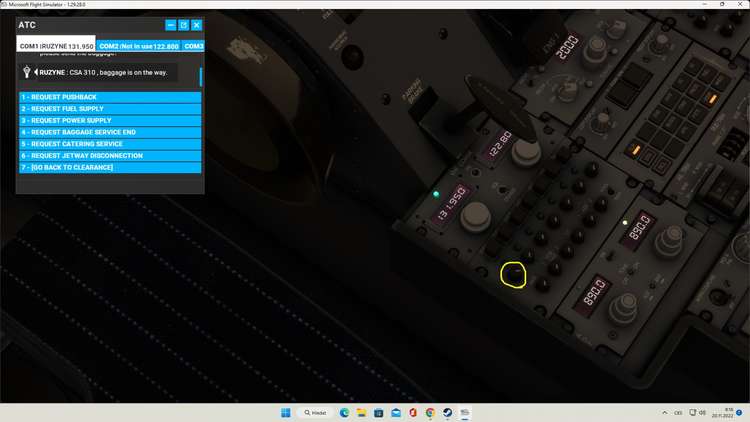
Task: Open the notification badge in the tray
Action: click(x=739, y=412)
